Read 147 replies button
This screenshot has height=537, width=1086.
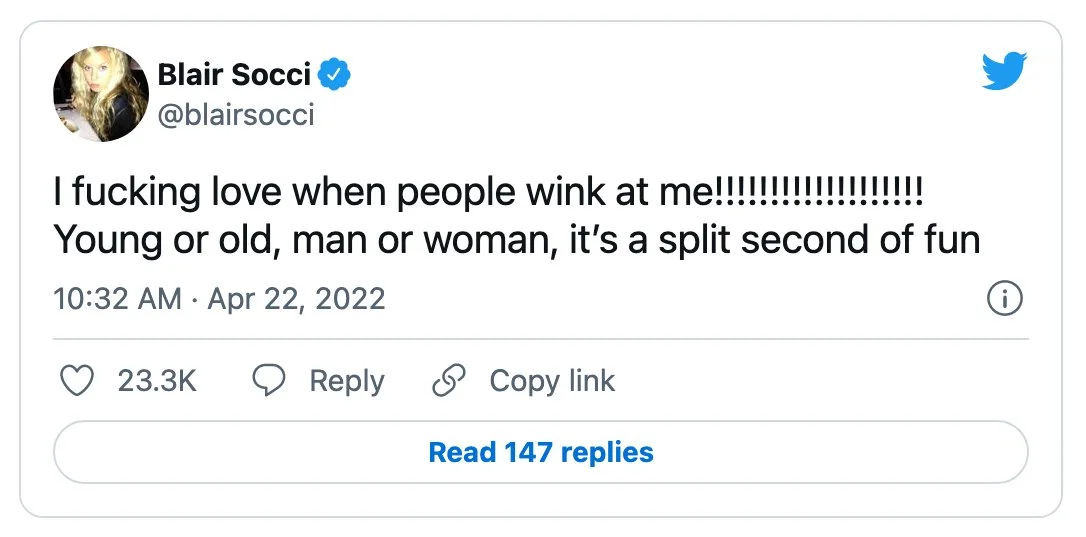coord(540,452)
